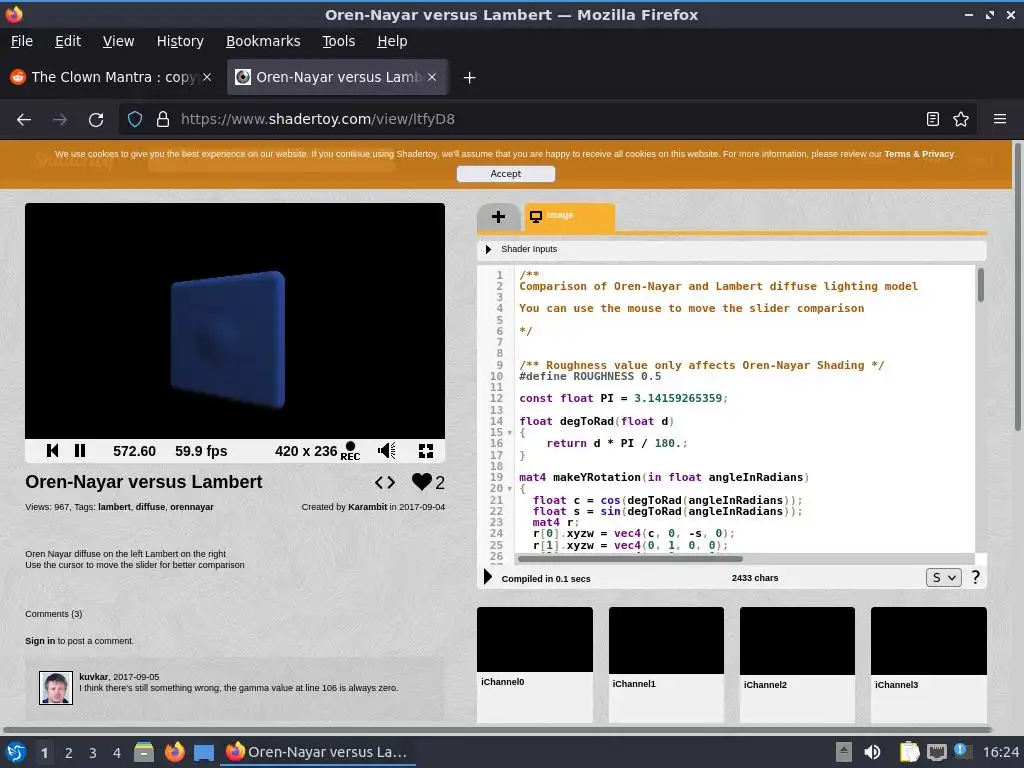Open the Terms & Privacy link
1024x768 pixels.
click(919, 154)
